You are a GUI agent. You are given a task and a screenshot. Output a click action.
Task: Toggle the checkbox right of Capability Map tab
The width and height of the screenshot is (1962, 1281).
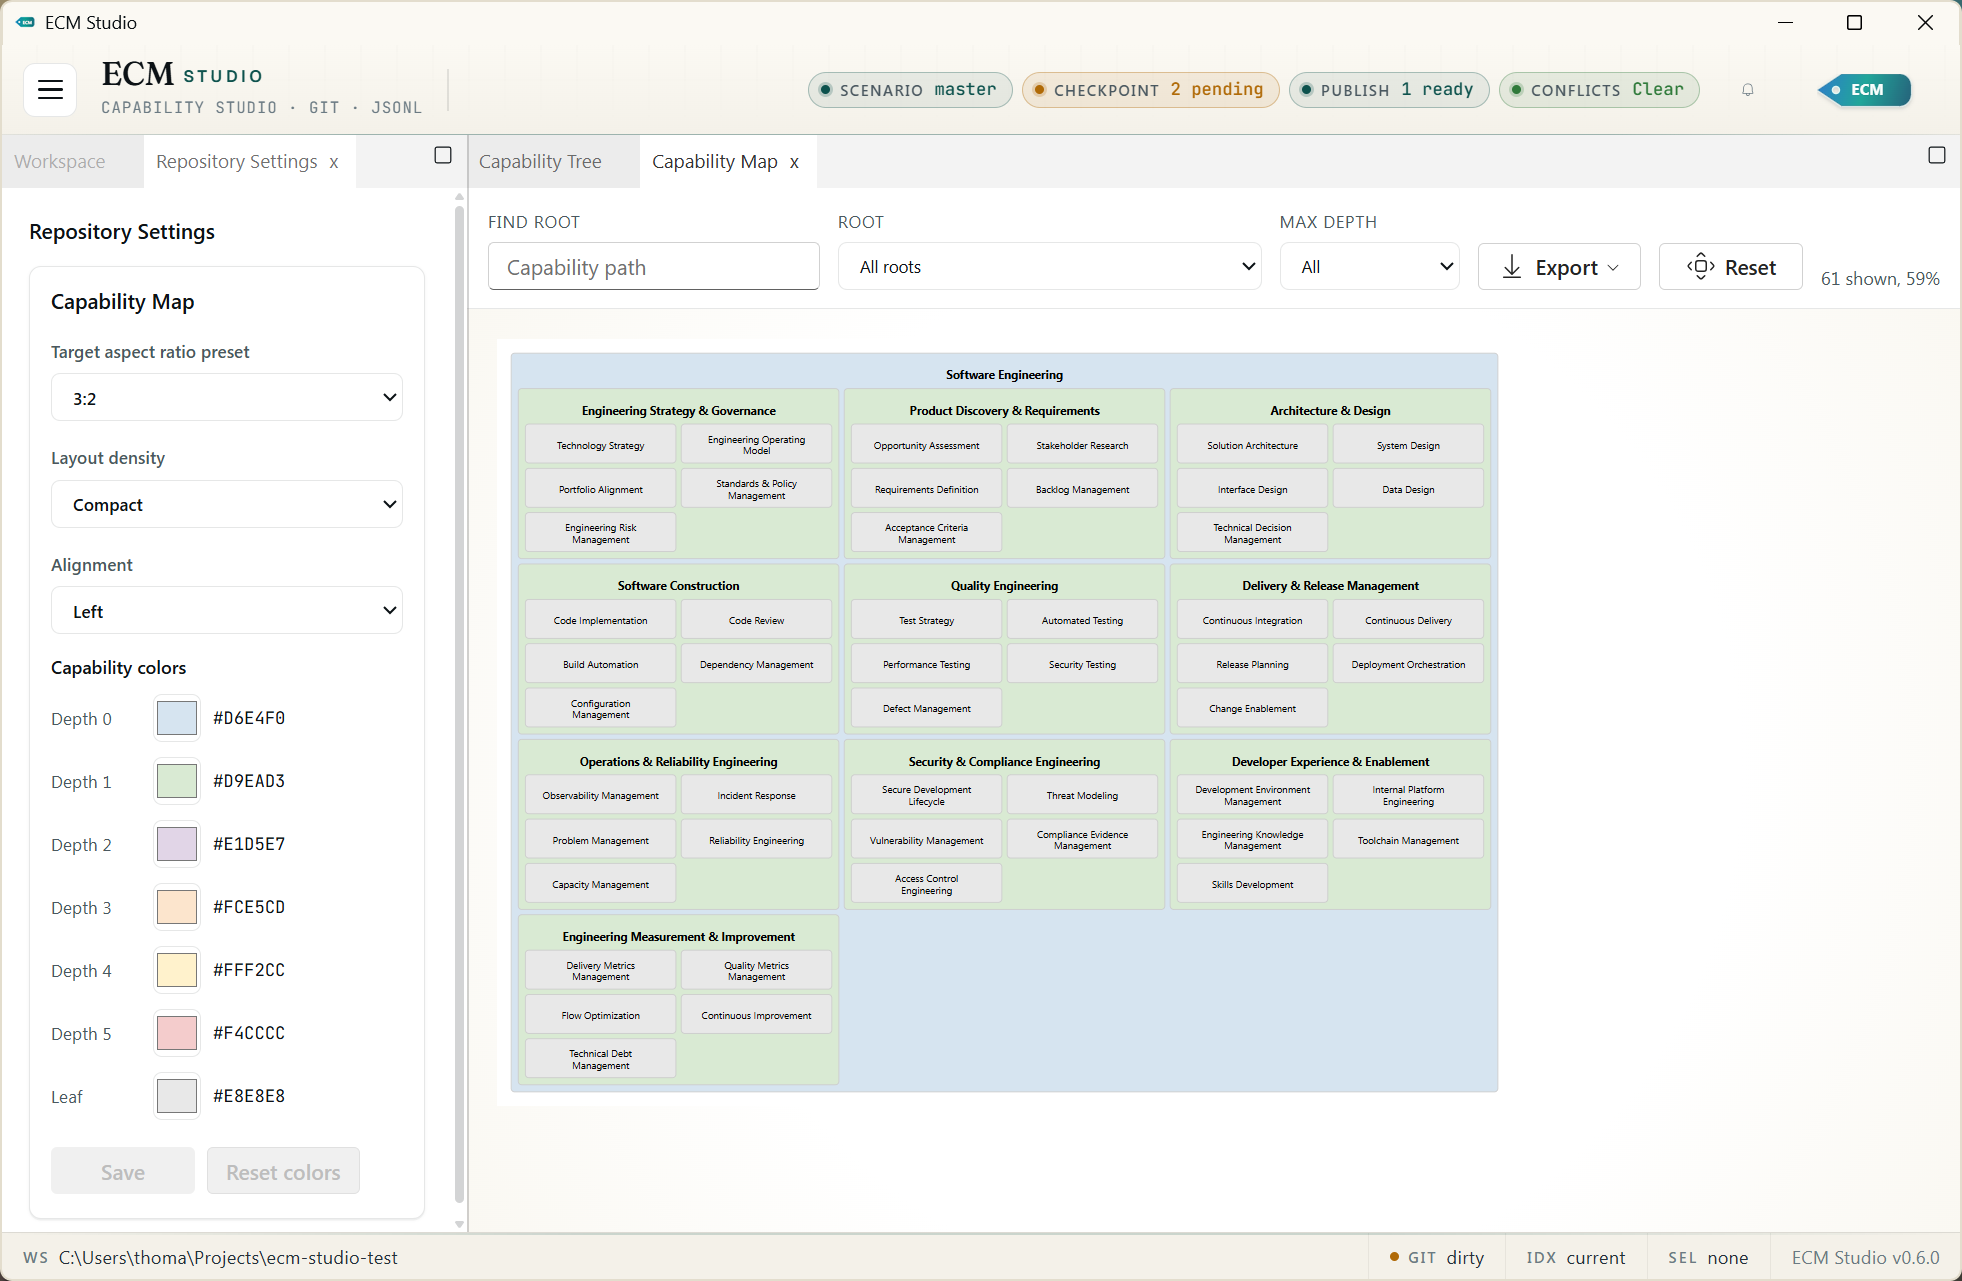point(1938,155)
